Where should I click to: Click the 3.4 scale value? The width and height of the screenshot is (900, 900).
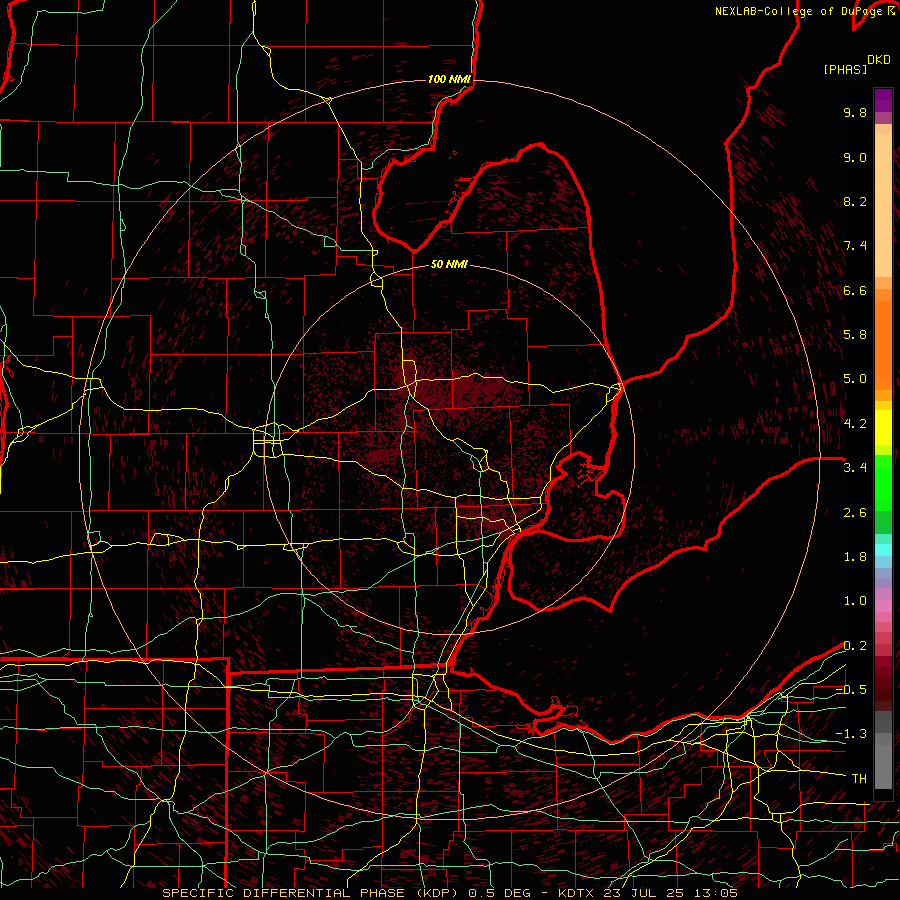[x=855, y=468]
